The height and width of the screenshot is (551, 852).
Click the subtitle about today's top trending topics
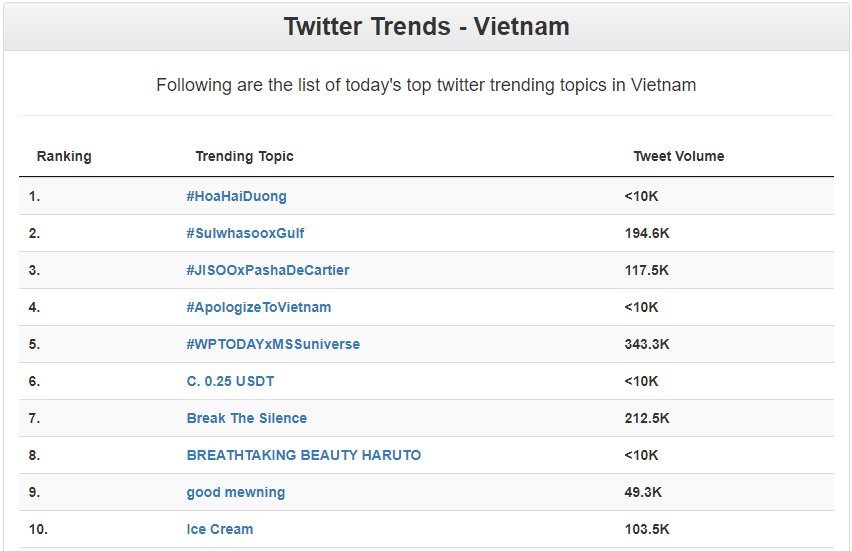tap(426, 85)
